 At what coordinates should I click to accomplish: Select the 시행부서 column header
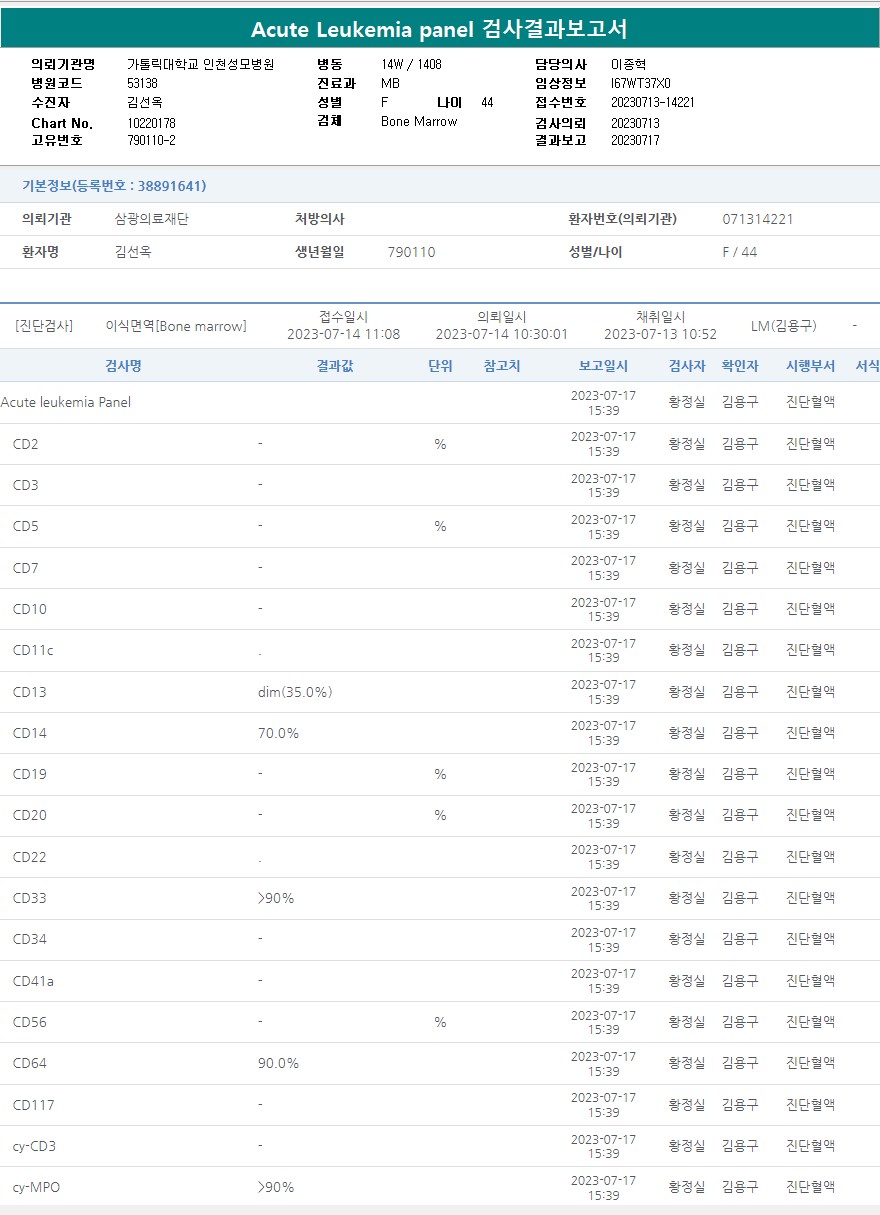[810, 366]
